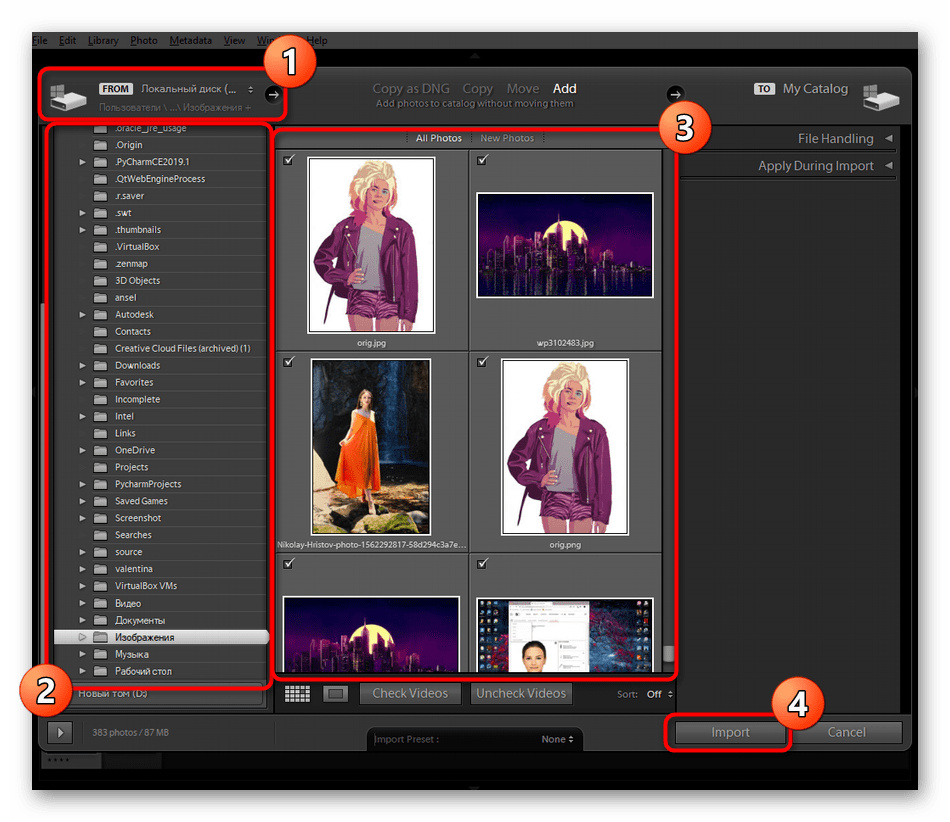Select the Nikolay-Hristov photo thumbnail
Viewport: 950px width, 822px height.
point(371,447)
